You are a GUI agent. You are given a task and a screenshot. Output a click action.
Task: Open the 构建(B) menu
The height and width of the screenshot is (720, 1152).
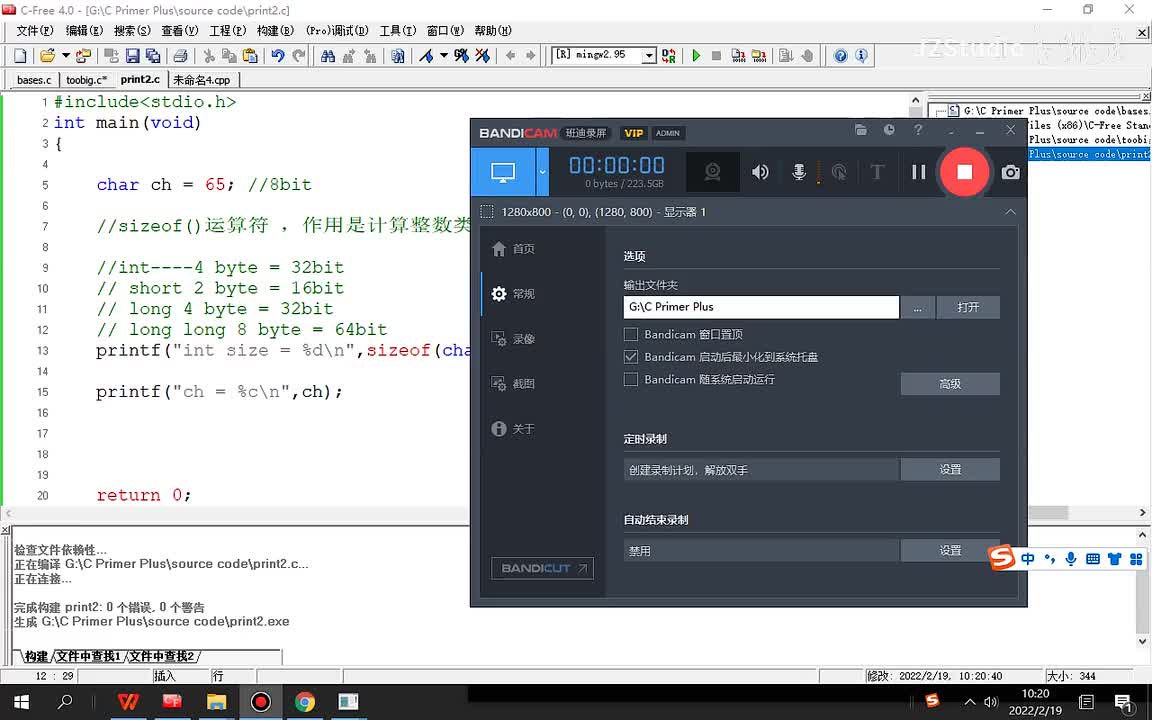276,31
